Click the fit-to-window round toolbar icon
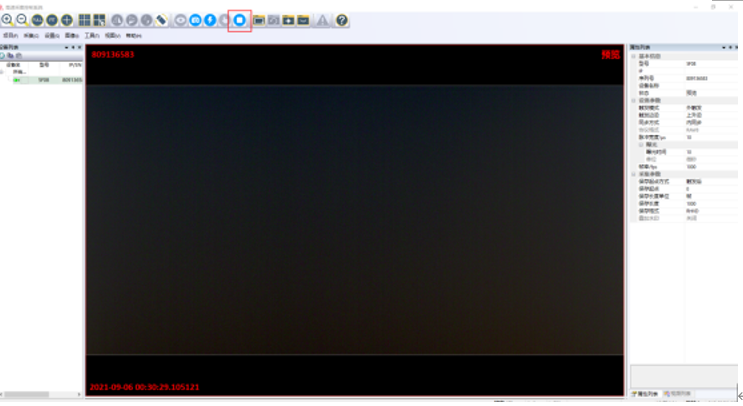This screenshot has width=743, height=406. point(52,20)
